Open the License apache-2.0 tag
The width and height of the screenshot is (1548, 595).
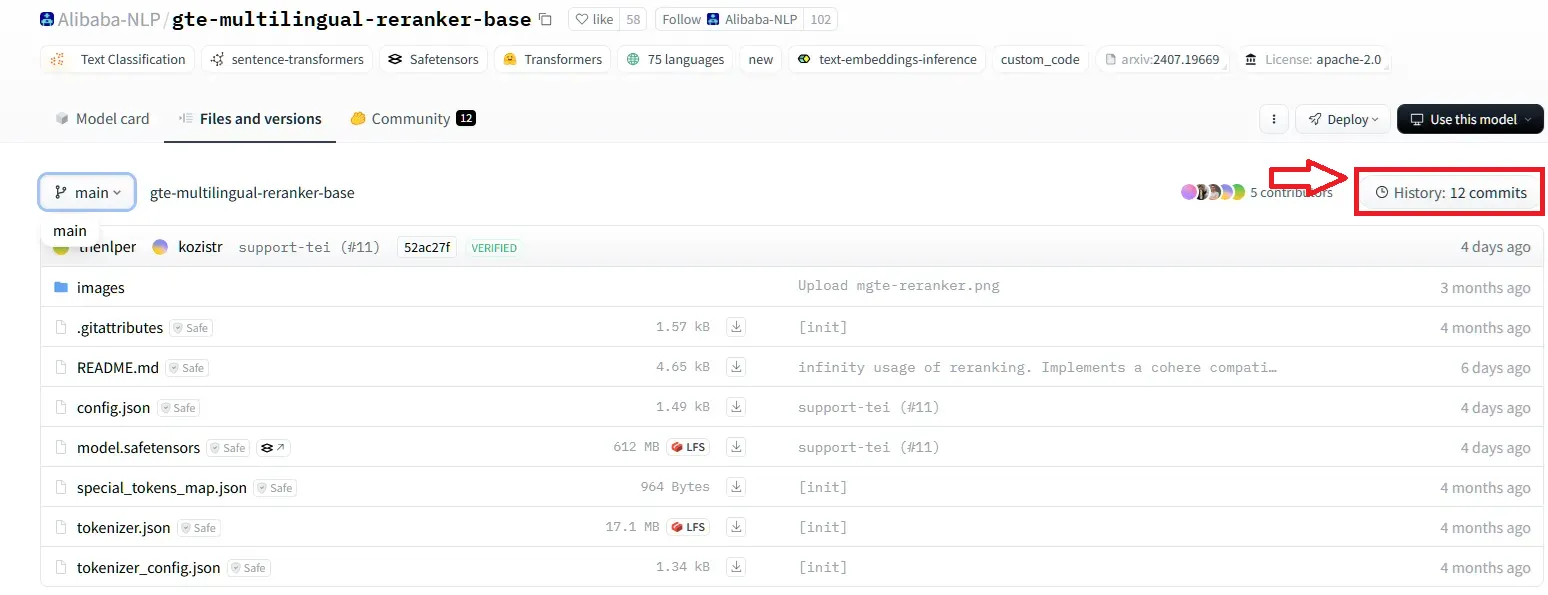click(x=1313, y=59)
